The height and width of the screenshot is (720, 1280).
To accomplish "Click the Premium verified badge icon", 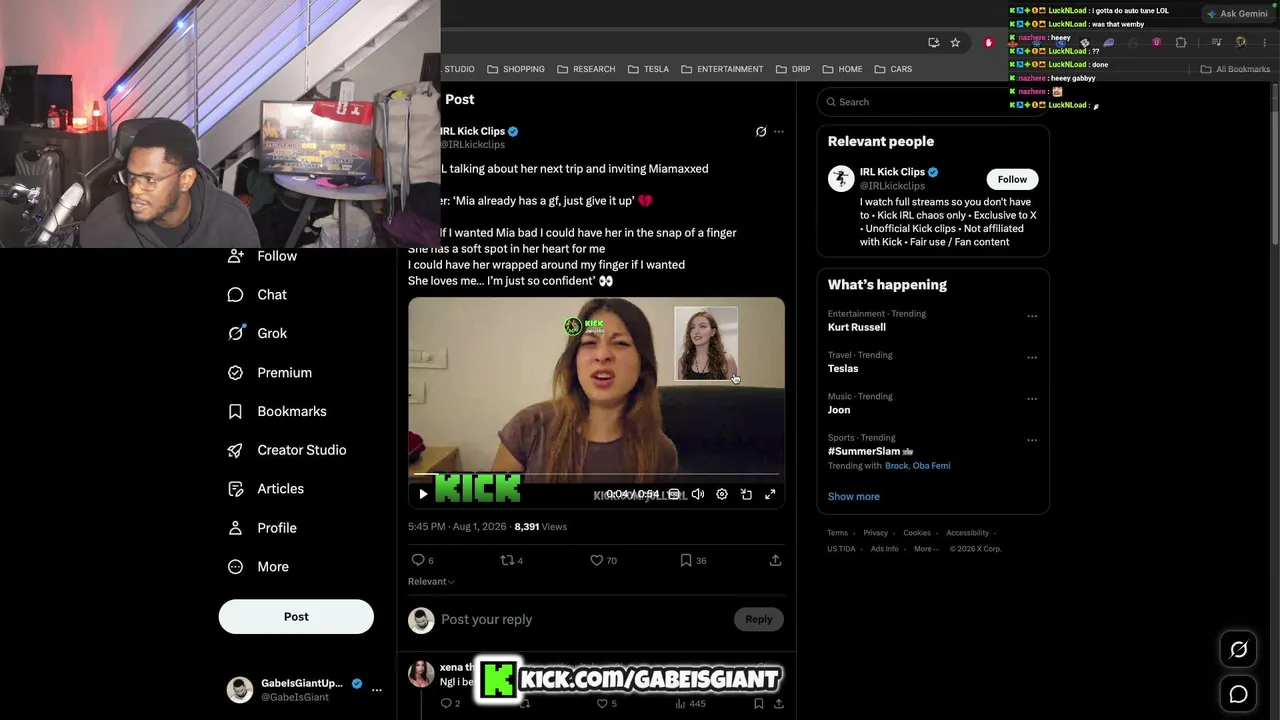I will coord(235,372).
